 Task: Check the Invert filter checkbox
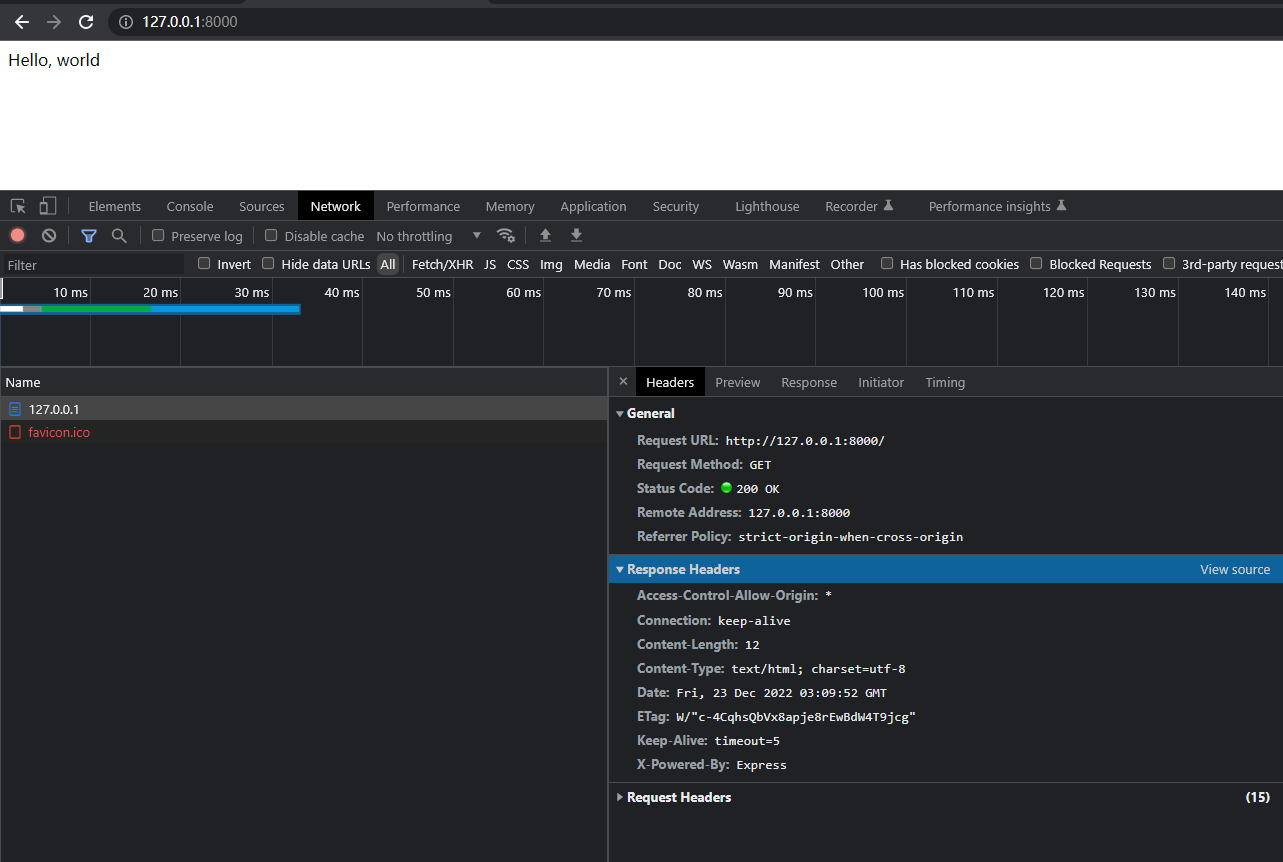pos(204,264)
